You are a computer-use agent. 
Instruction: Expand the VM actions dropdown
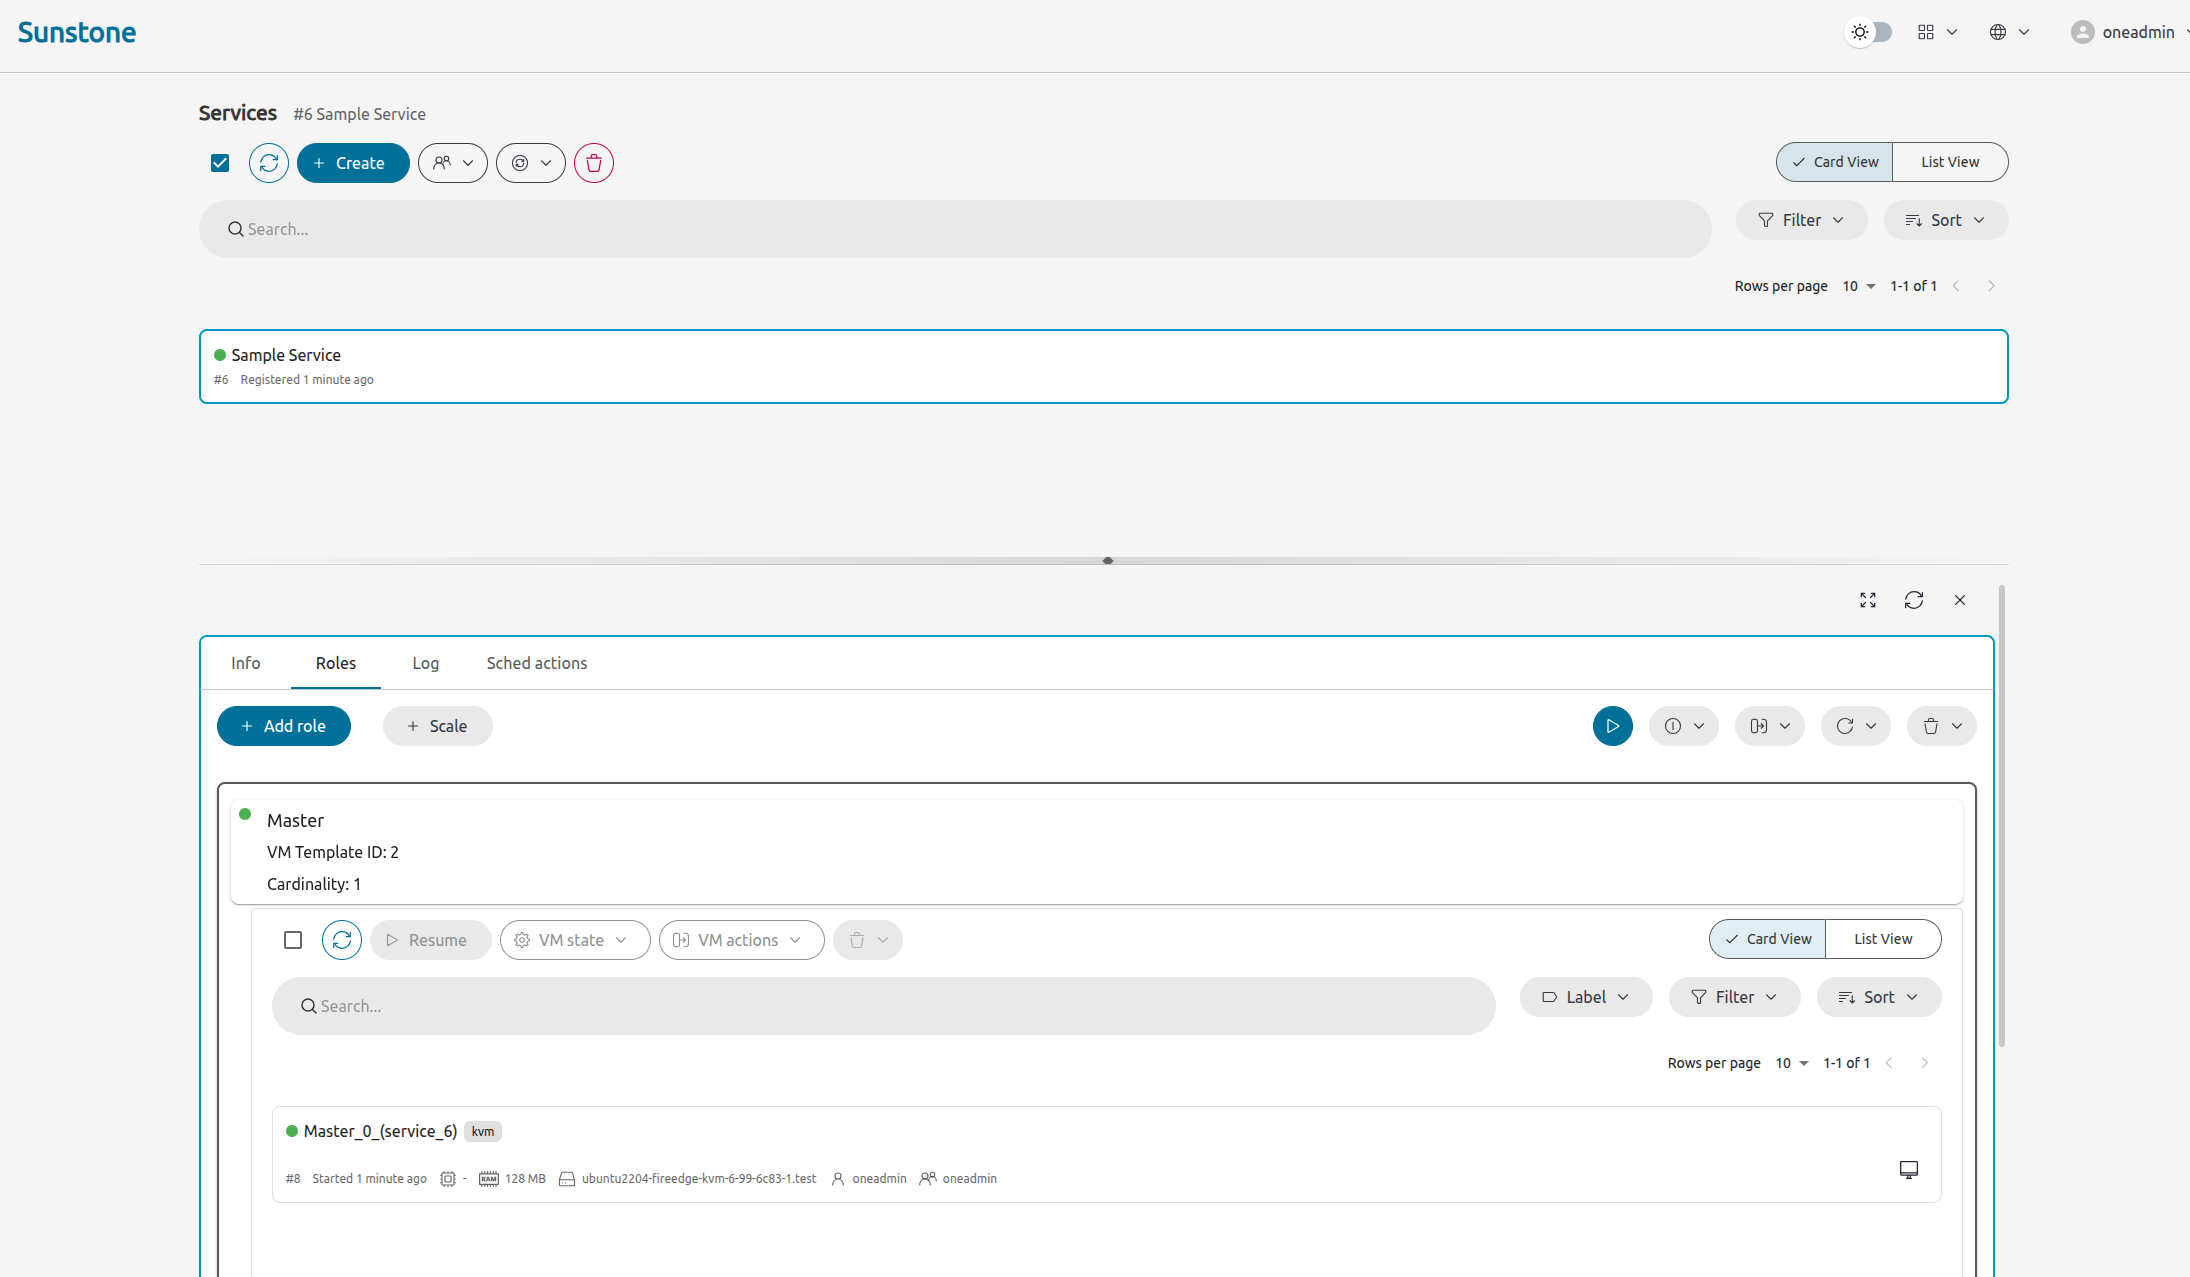[x=741, y=940]
